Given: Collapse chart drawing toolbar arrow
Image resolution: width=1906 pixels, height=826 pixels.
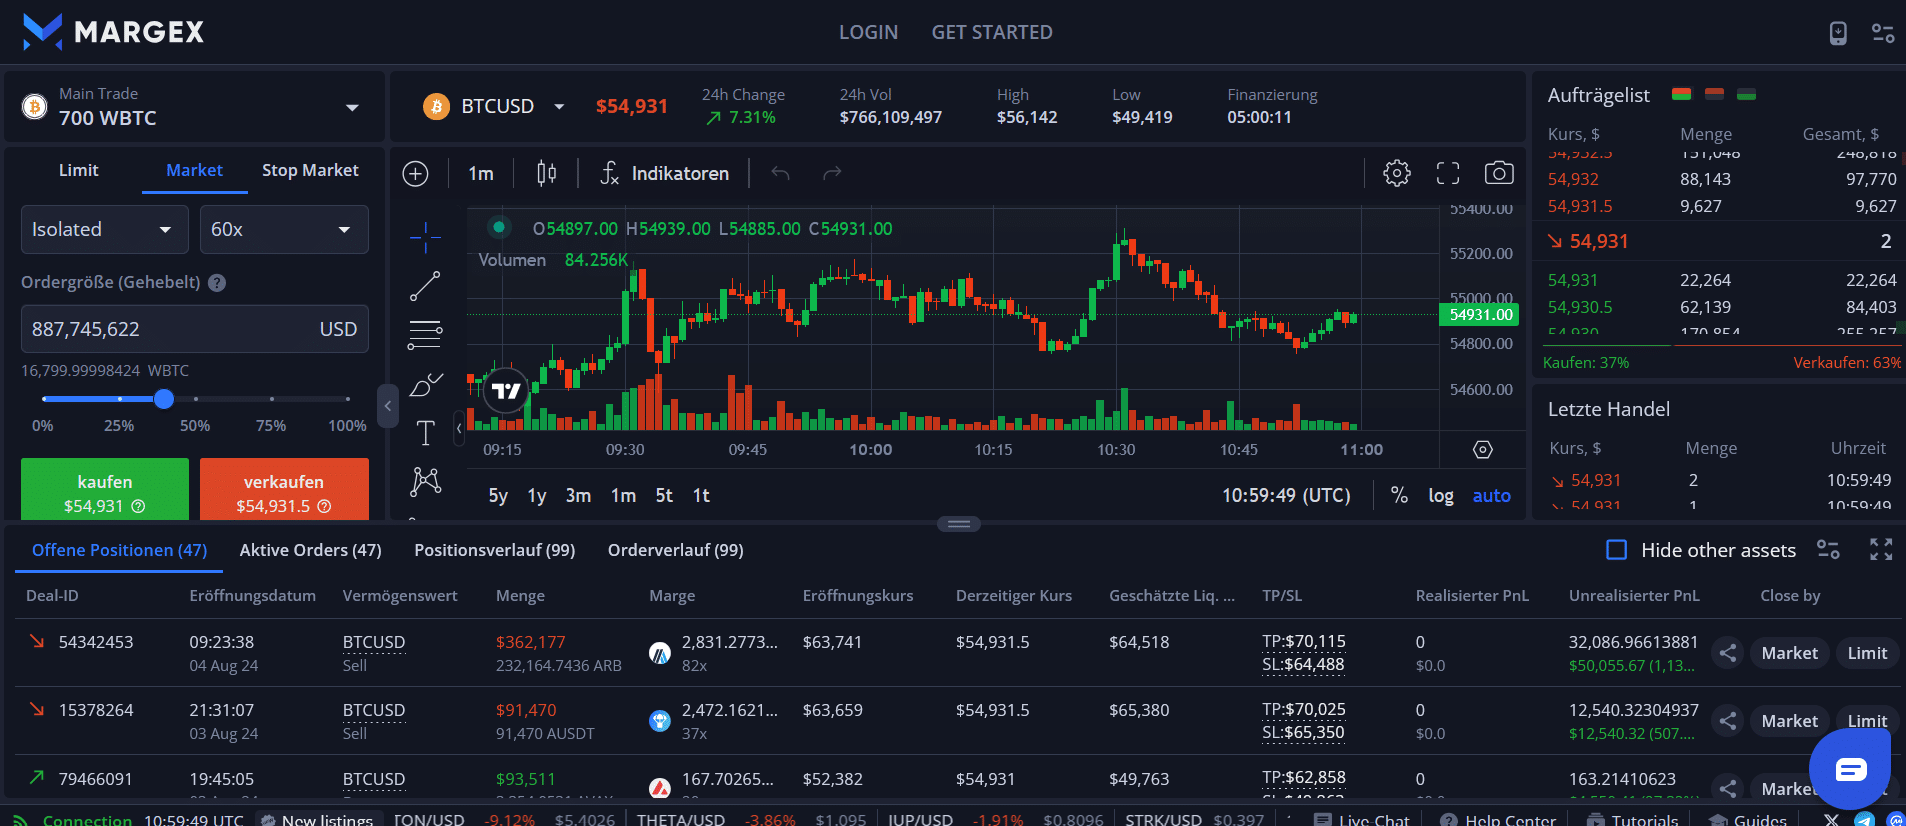Looking at the screenshot, I should [459, 428].
